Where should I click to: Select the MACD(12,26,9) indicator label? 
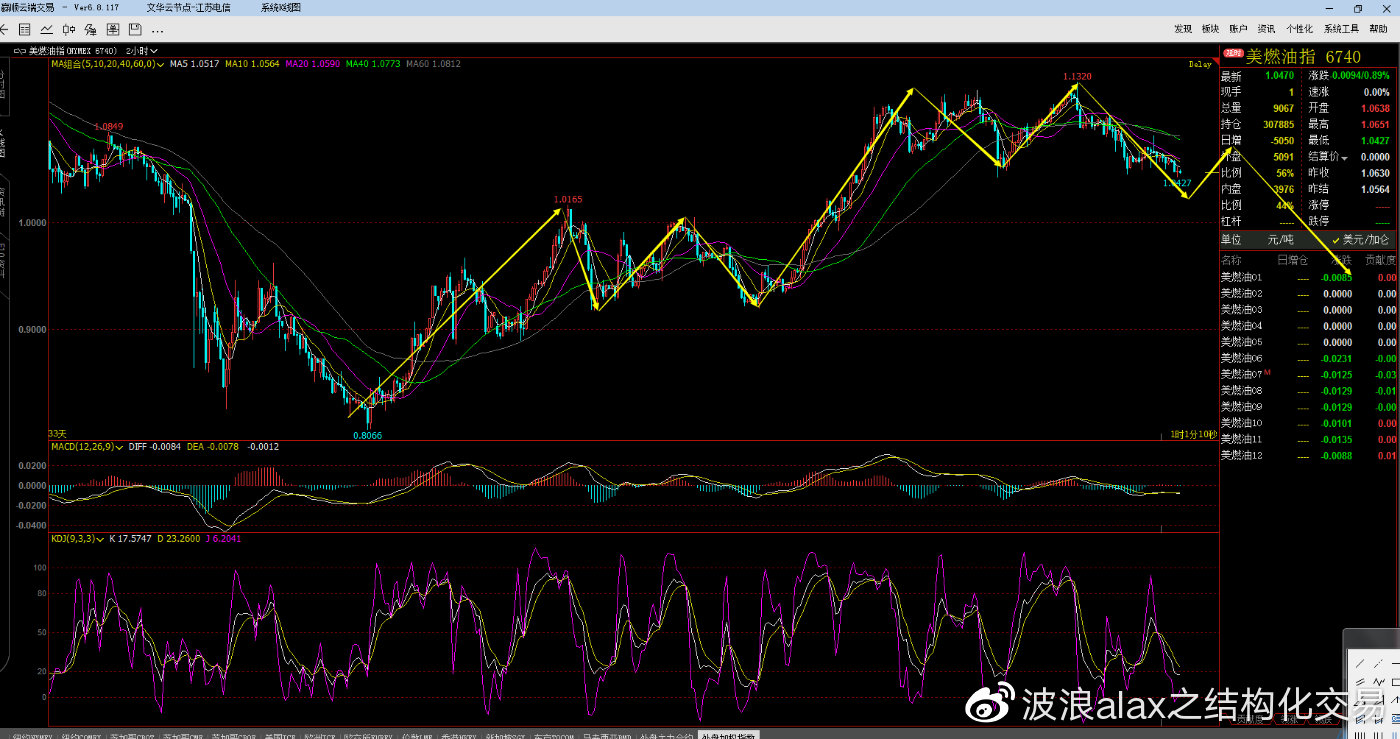[81, 447]
